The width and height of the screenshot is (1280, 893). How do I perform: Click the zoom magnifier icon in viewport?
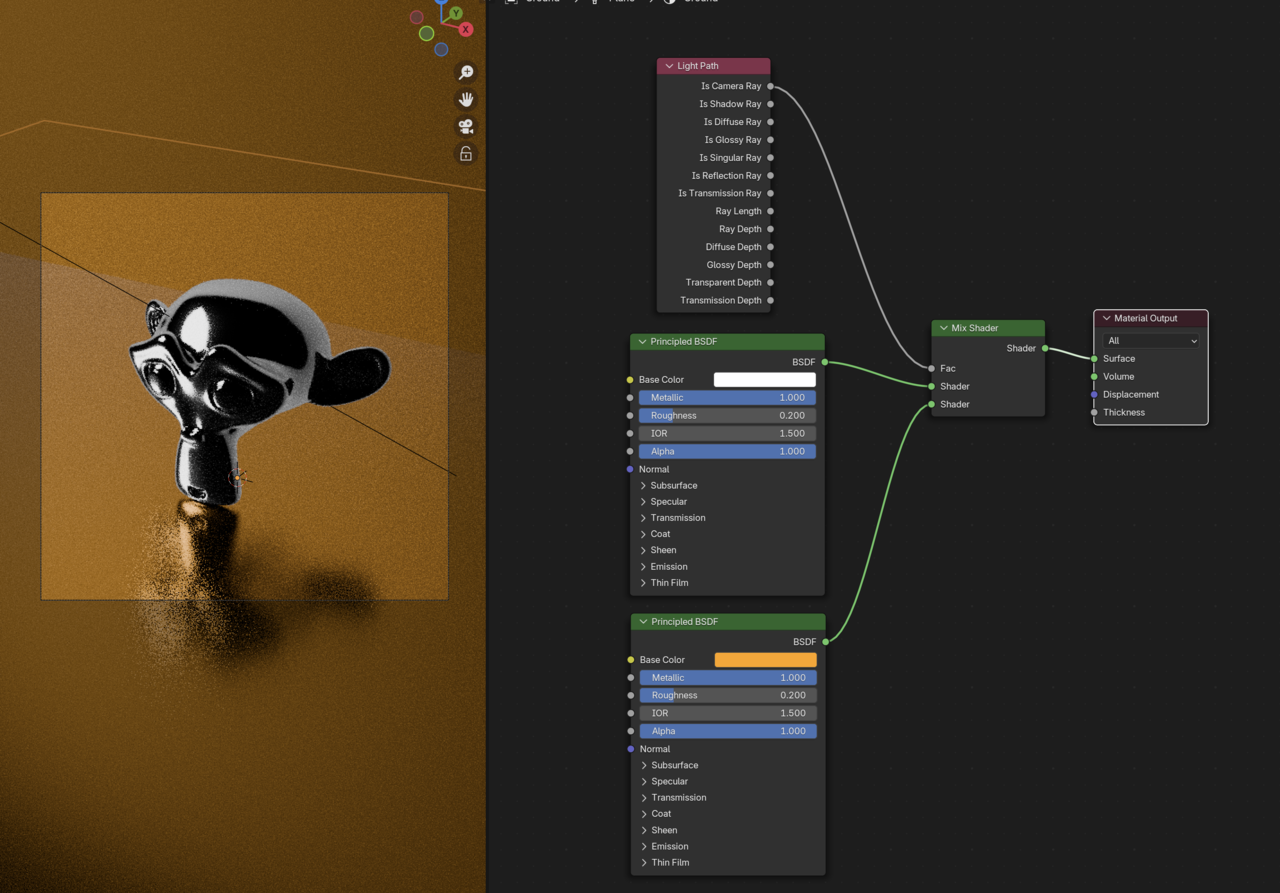[x=466, y=72]
